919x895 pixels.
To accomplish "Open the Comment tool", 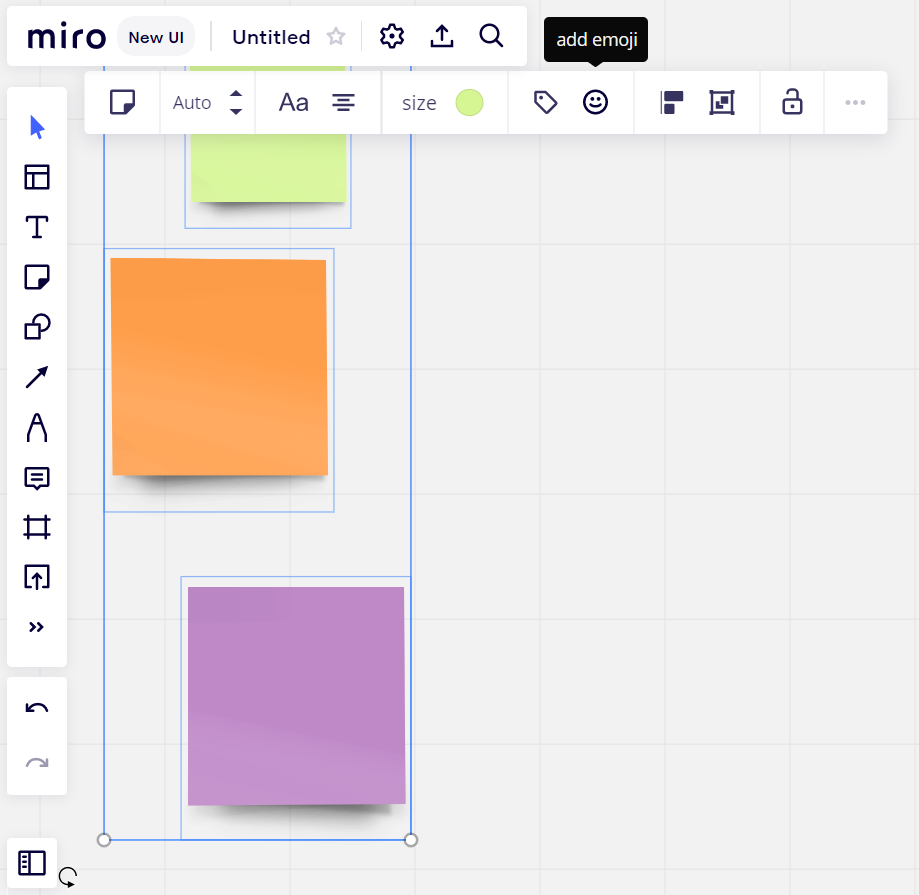I will (37, 478).
